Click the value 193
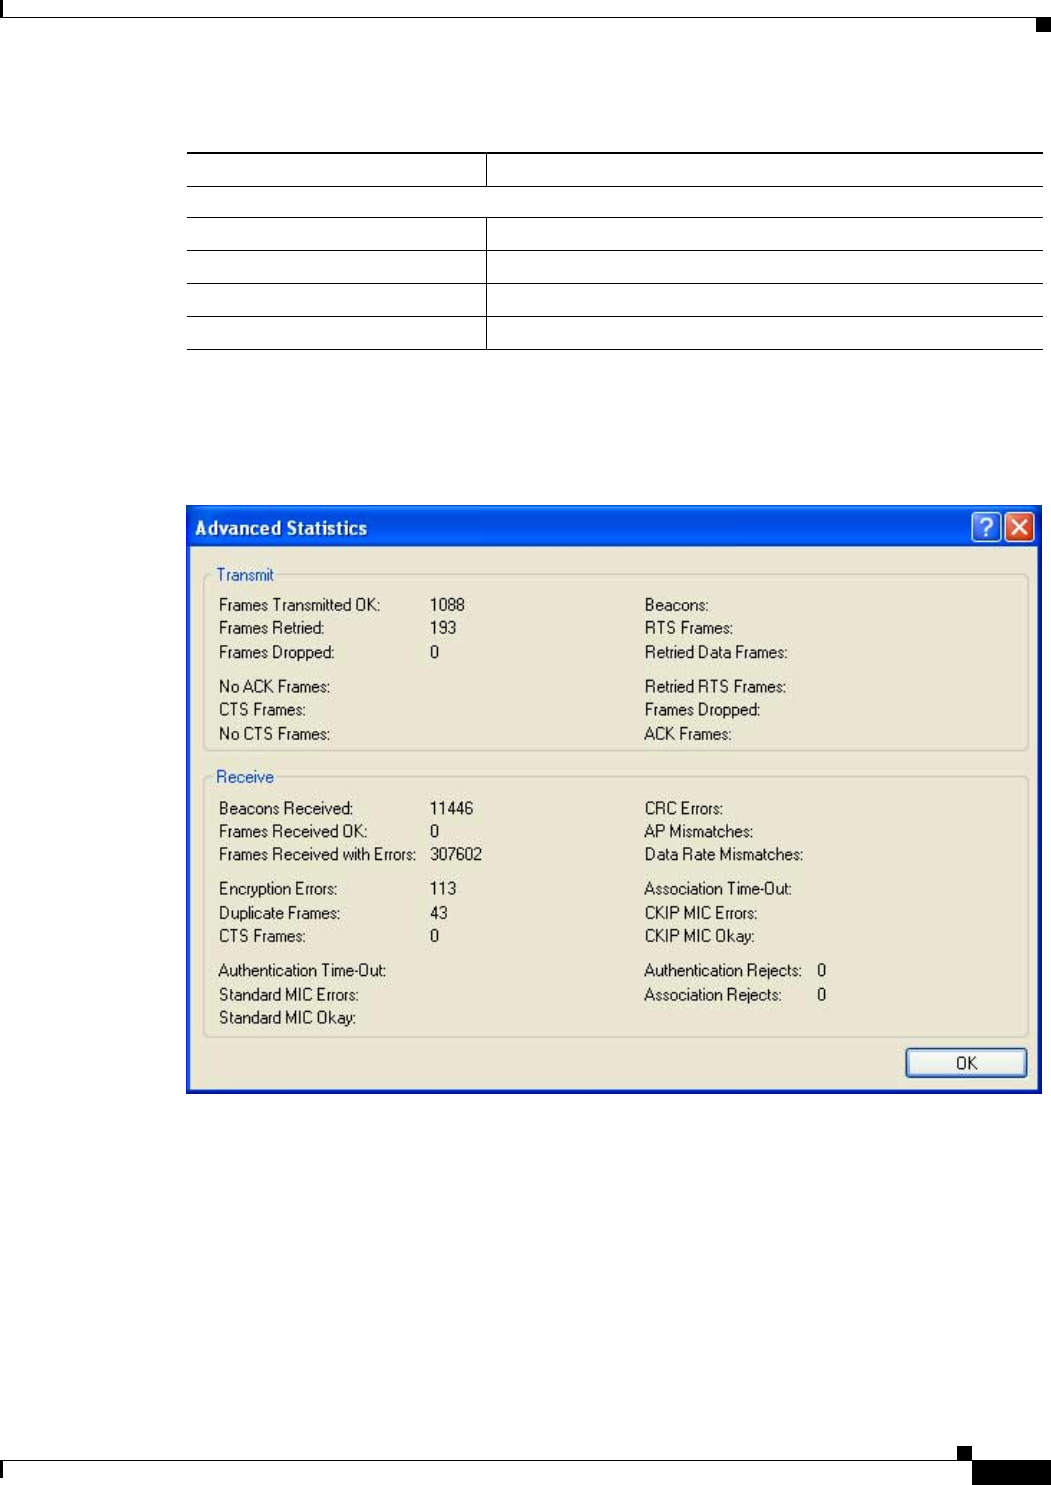The width and height of the screenshot is (1051, 1485). click(443, 628)
